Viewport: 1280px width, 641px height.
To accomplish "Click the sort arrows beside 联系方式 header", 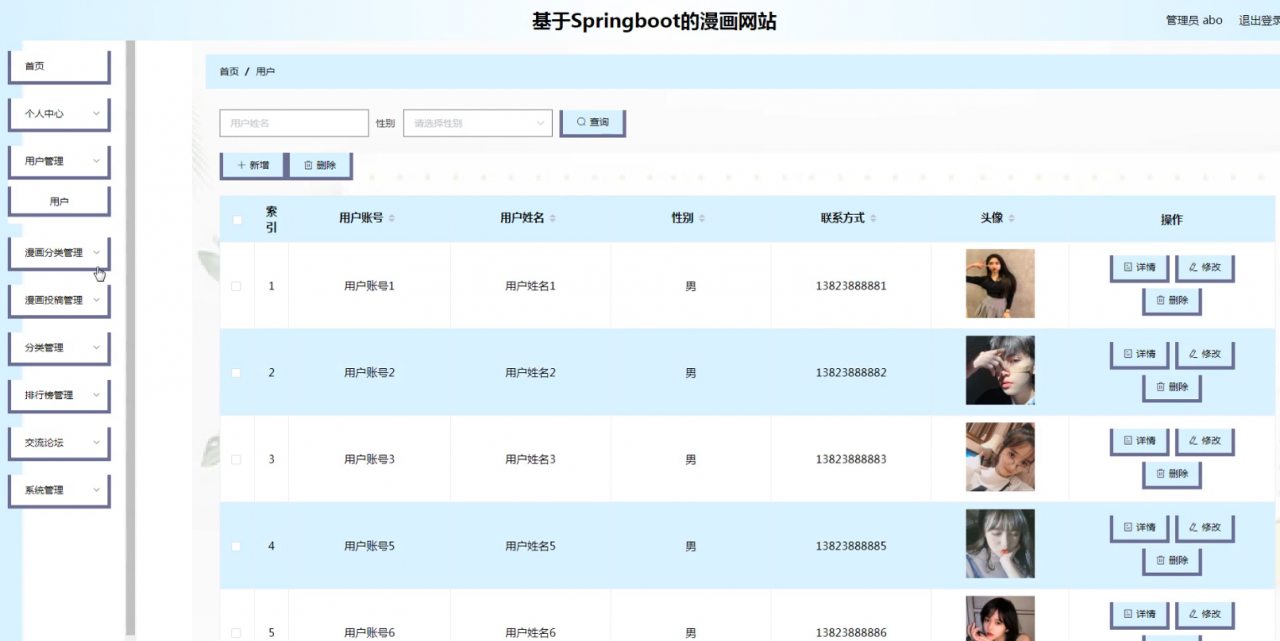I will [x=873, y=218].
